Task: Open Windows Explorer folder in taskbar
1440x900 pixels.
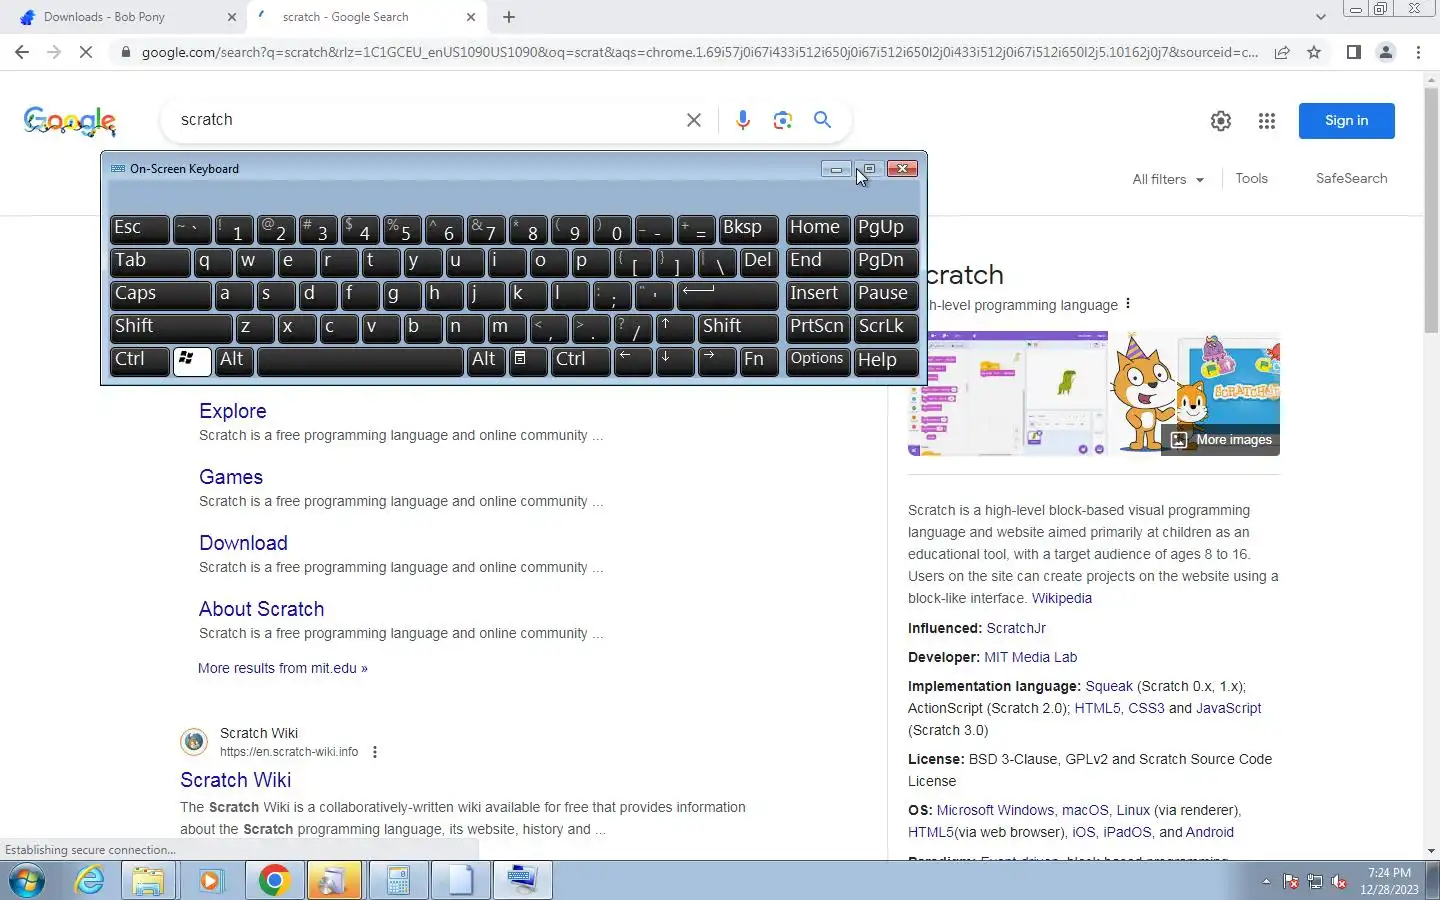Action: (148, 881)
